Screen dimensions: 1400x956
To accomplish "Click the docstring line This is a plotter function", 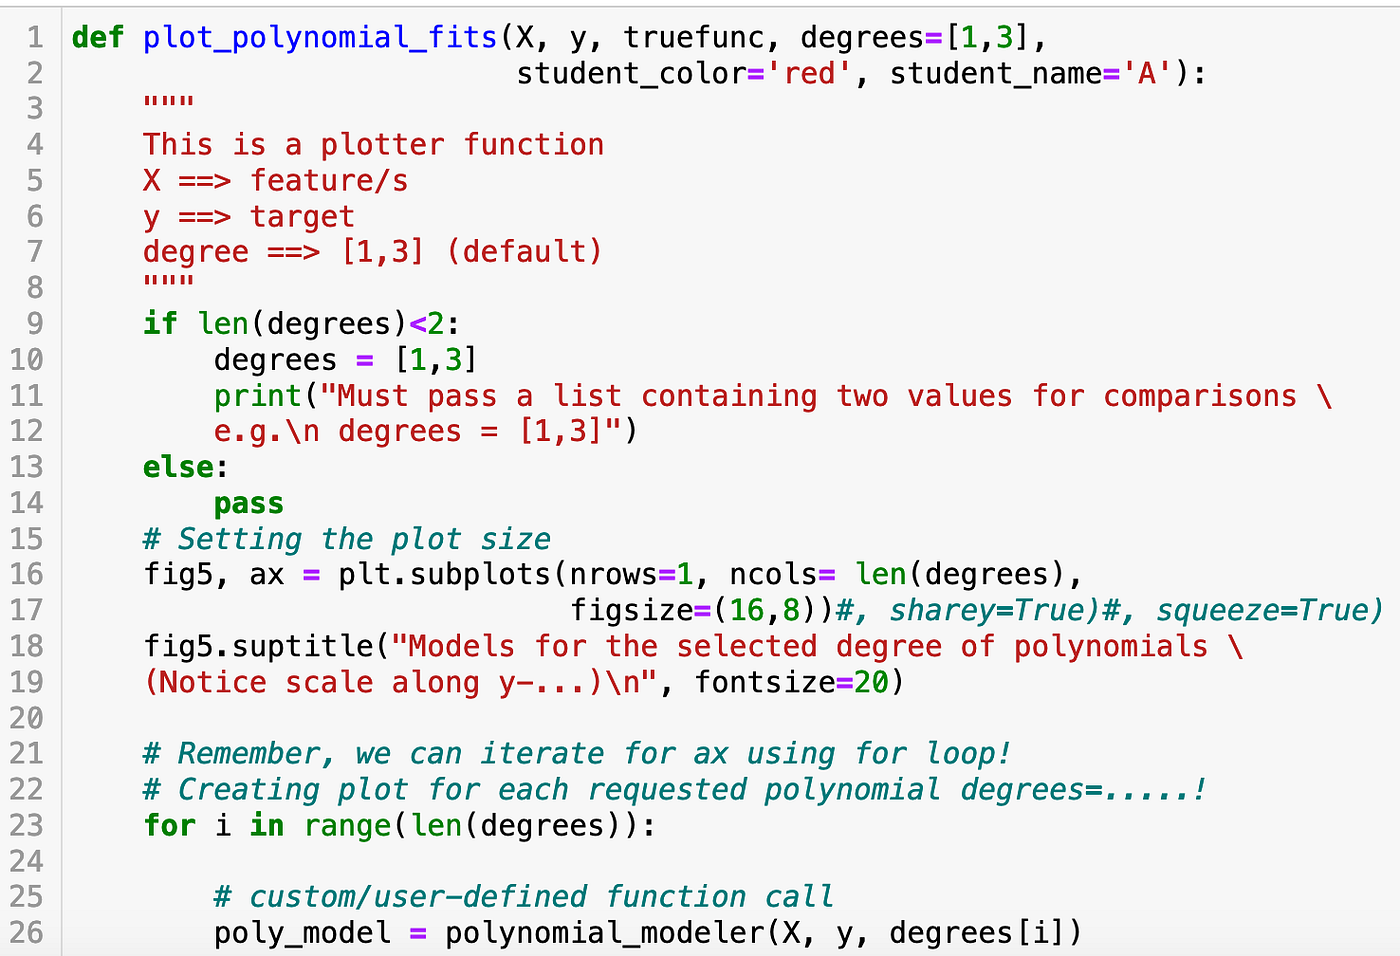I will coord(373,144).
